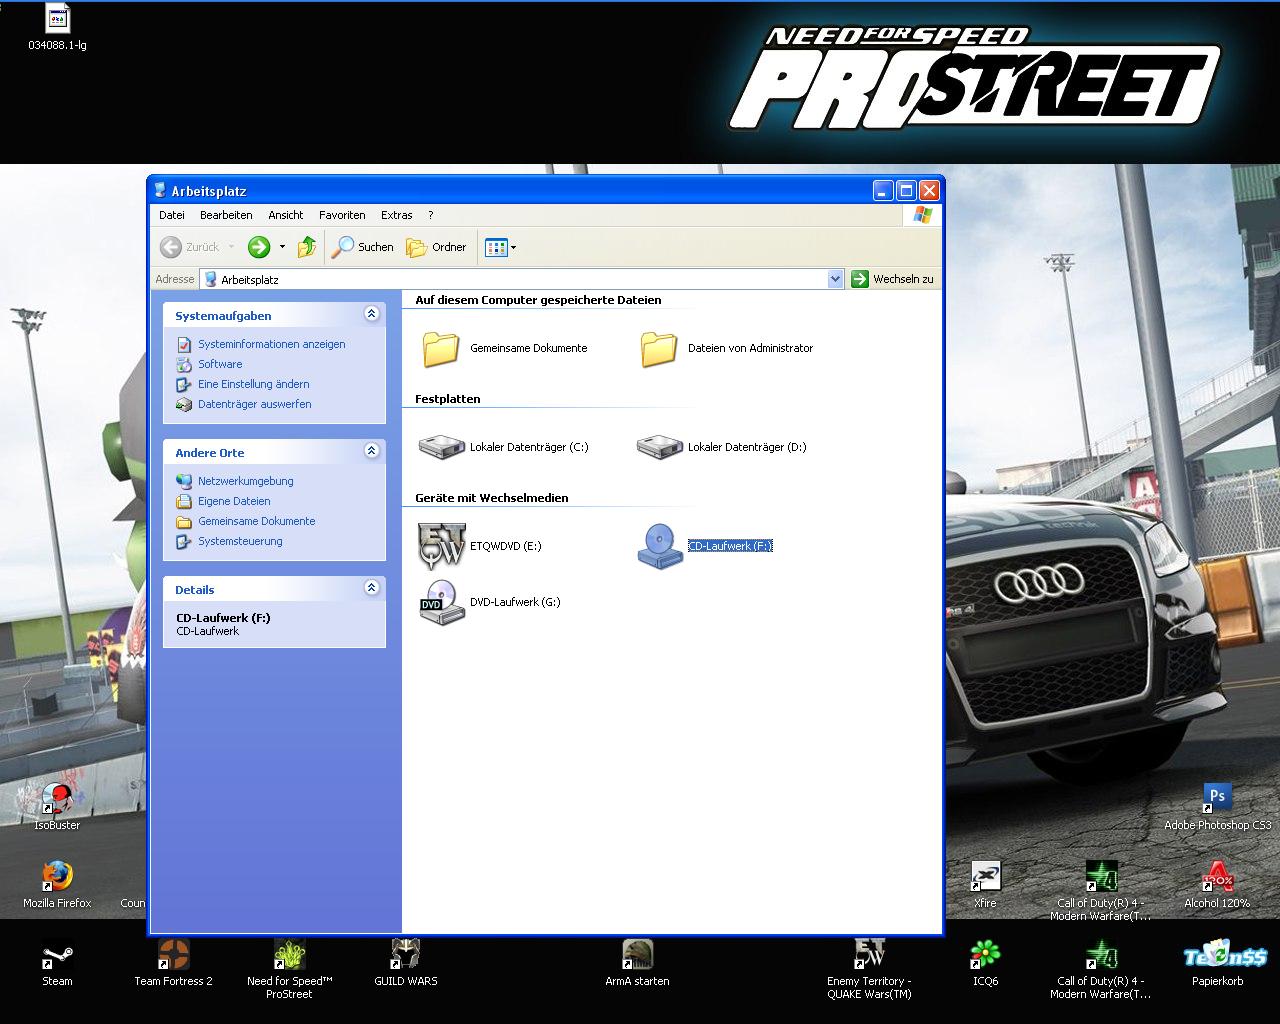Screen dimensions: 1280x1024
Task: Click the Netzwerkumgebung globe icon
Action: 184,481
